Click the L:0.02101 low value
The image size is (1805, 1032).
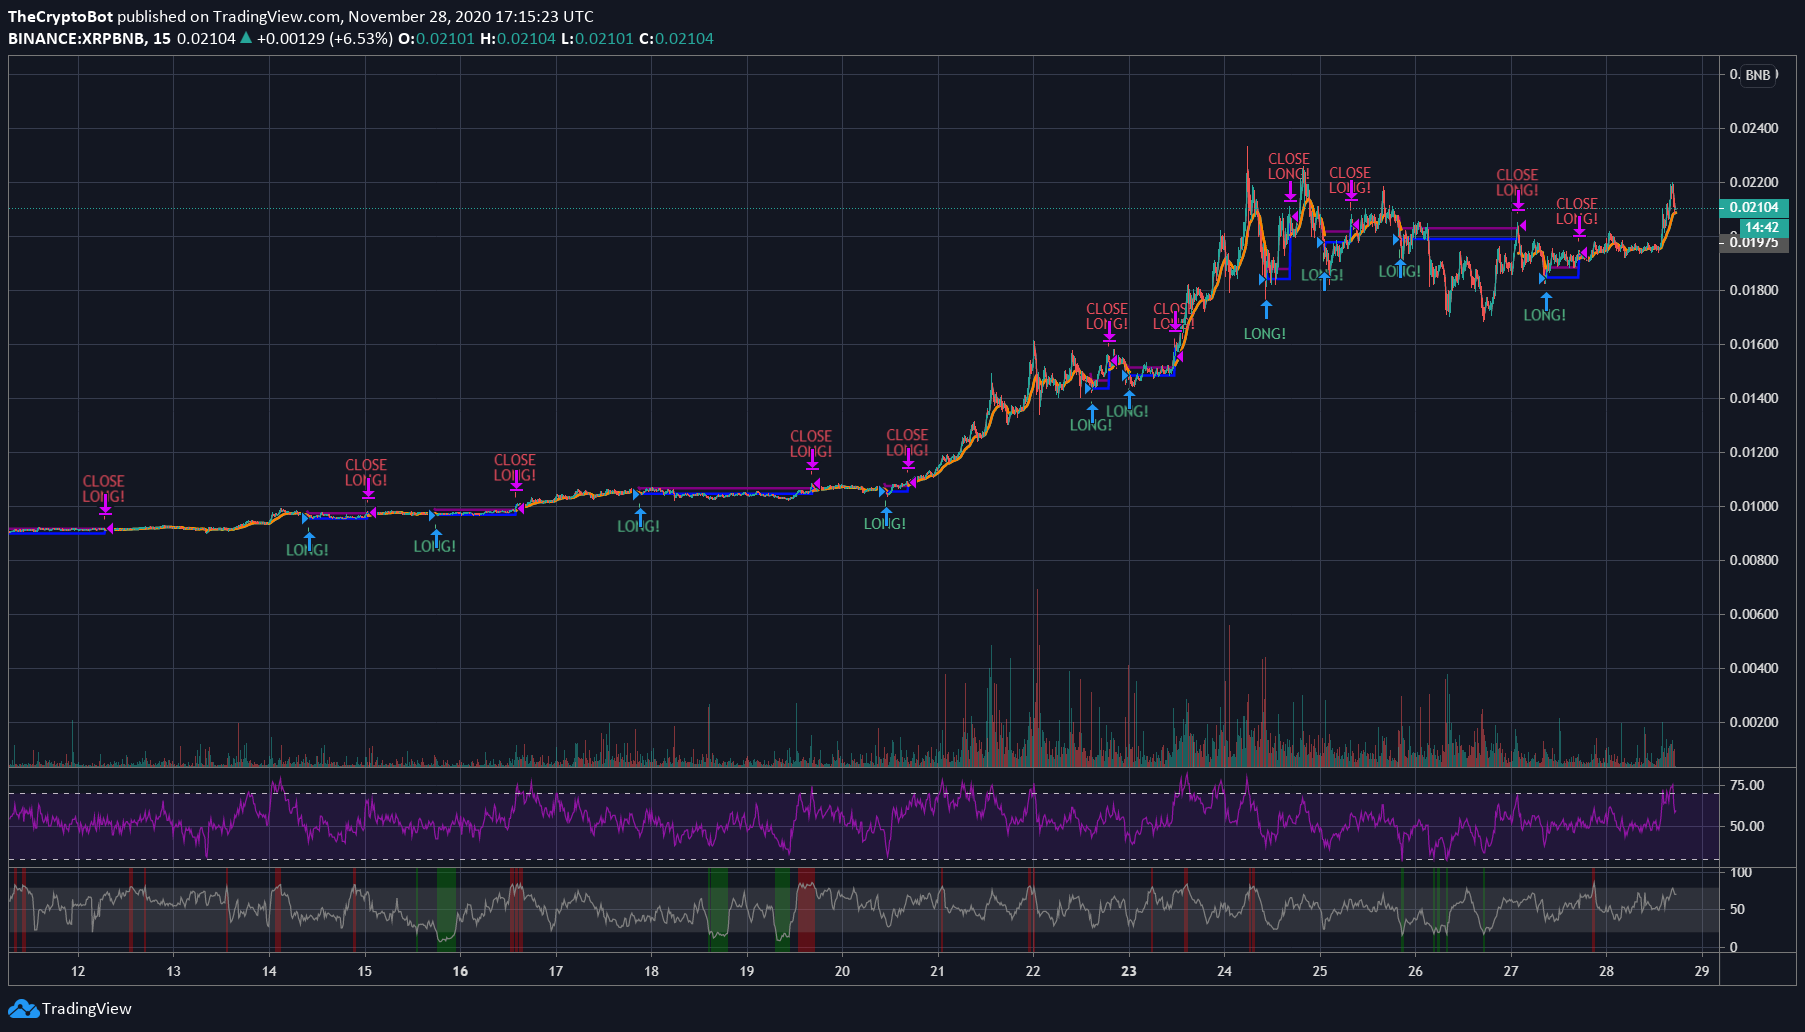pos(597,38)
